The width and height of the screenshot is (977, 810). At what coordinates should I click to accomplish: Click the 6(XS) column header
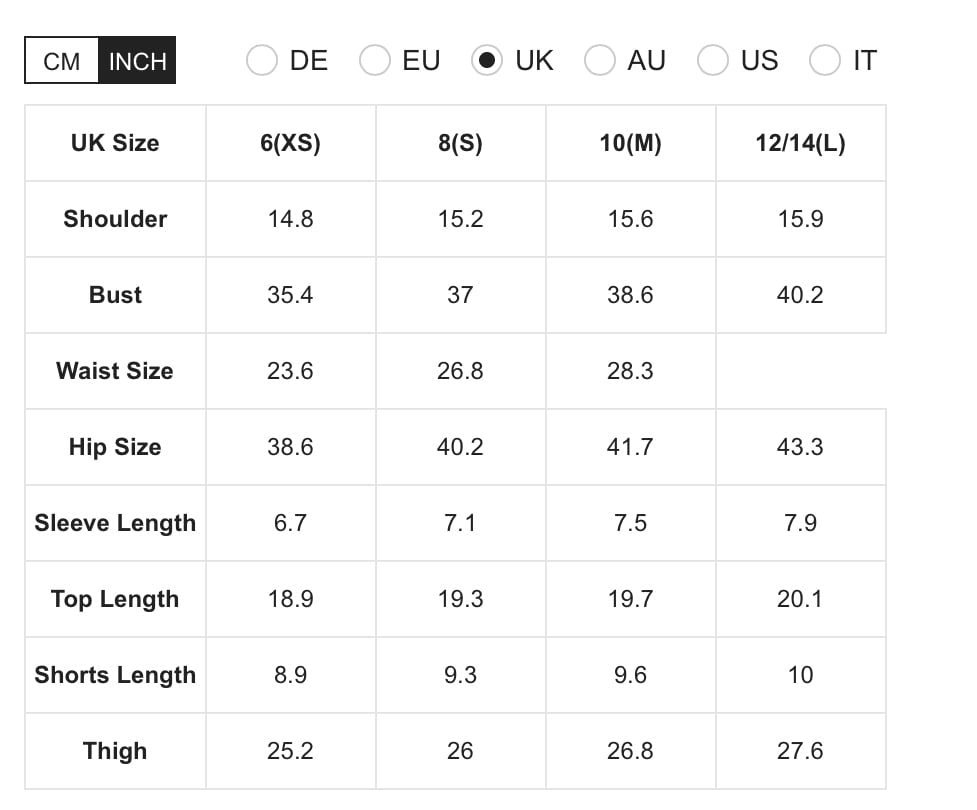[x=290, y=143]
